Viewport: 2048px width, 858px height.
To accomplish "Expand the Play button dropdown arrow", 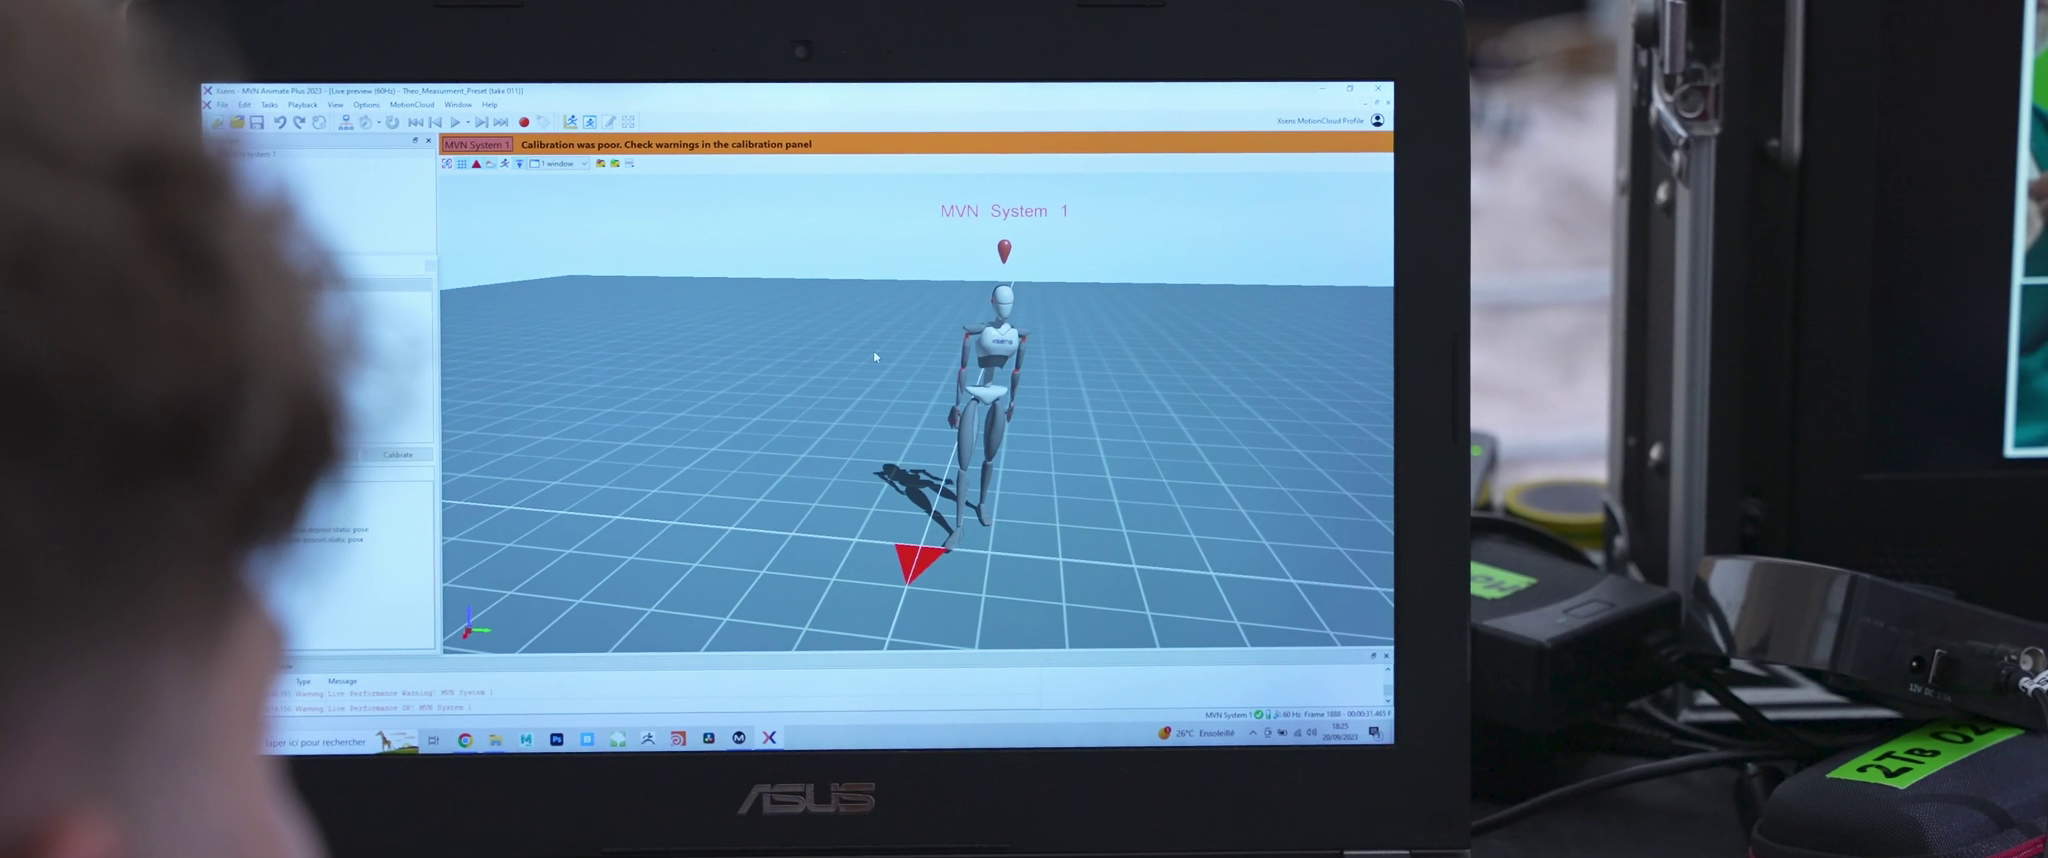I will (468, 122).
